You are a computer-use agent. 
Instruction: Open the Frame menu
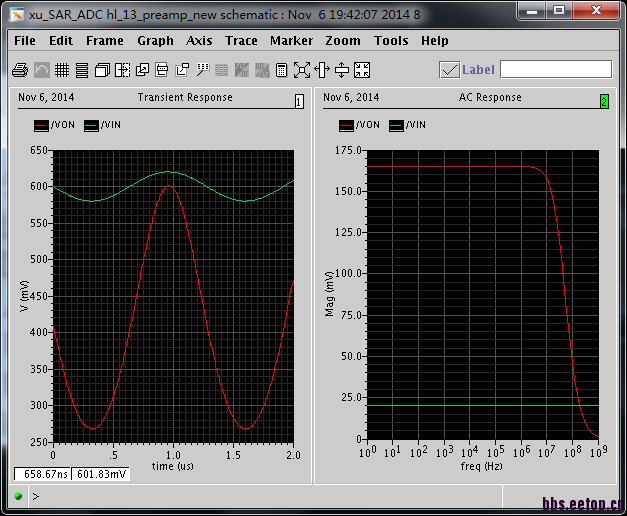[x=105, y=41]
